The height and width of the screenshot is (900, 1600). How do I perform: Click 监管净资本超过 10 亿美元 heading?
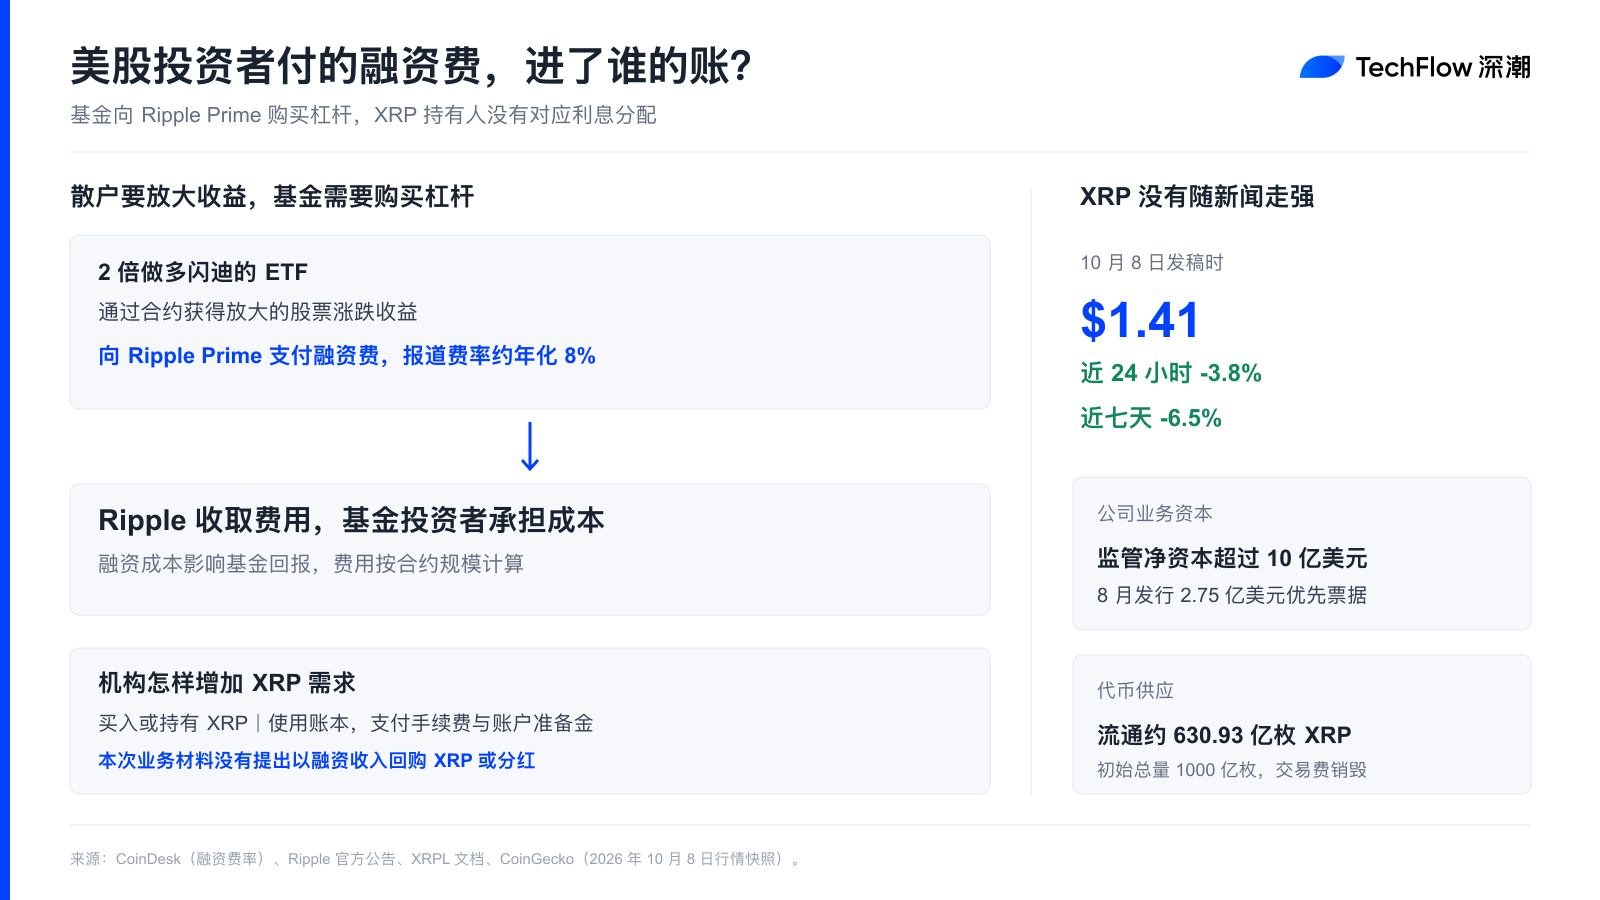pos(1232,558)
